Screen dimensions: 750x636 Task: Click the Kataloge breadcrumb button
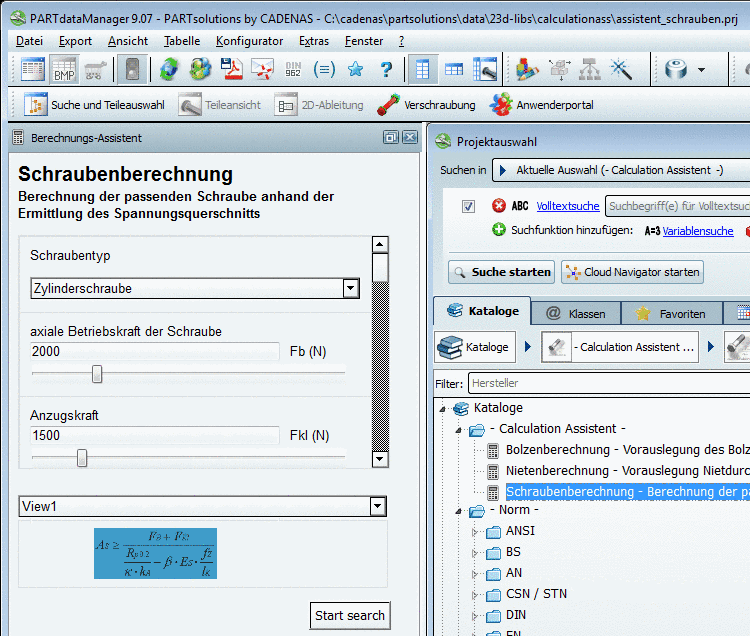tap(475, 347)
